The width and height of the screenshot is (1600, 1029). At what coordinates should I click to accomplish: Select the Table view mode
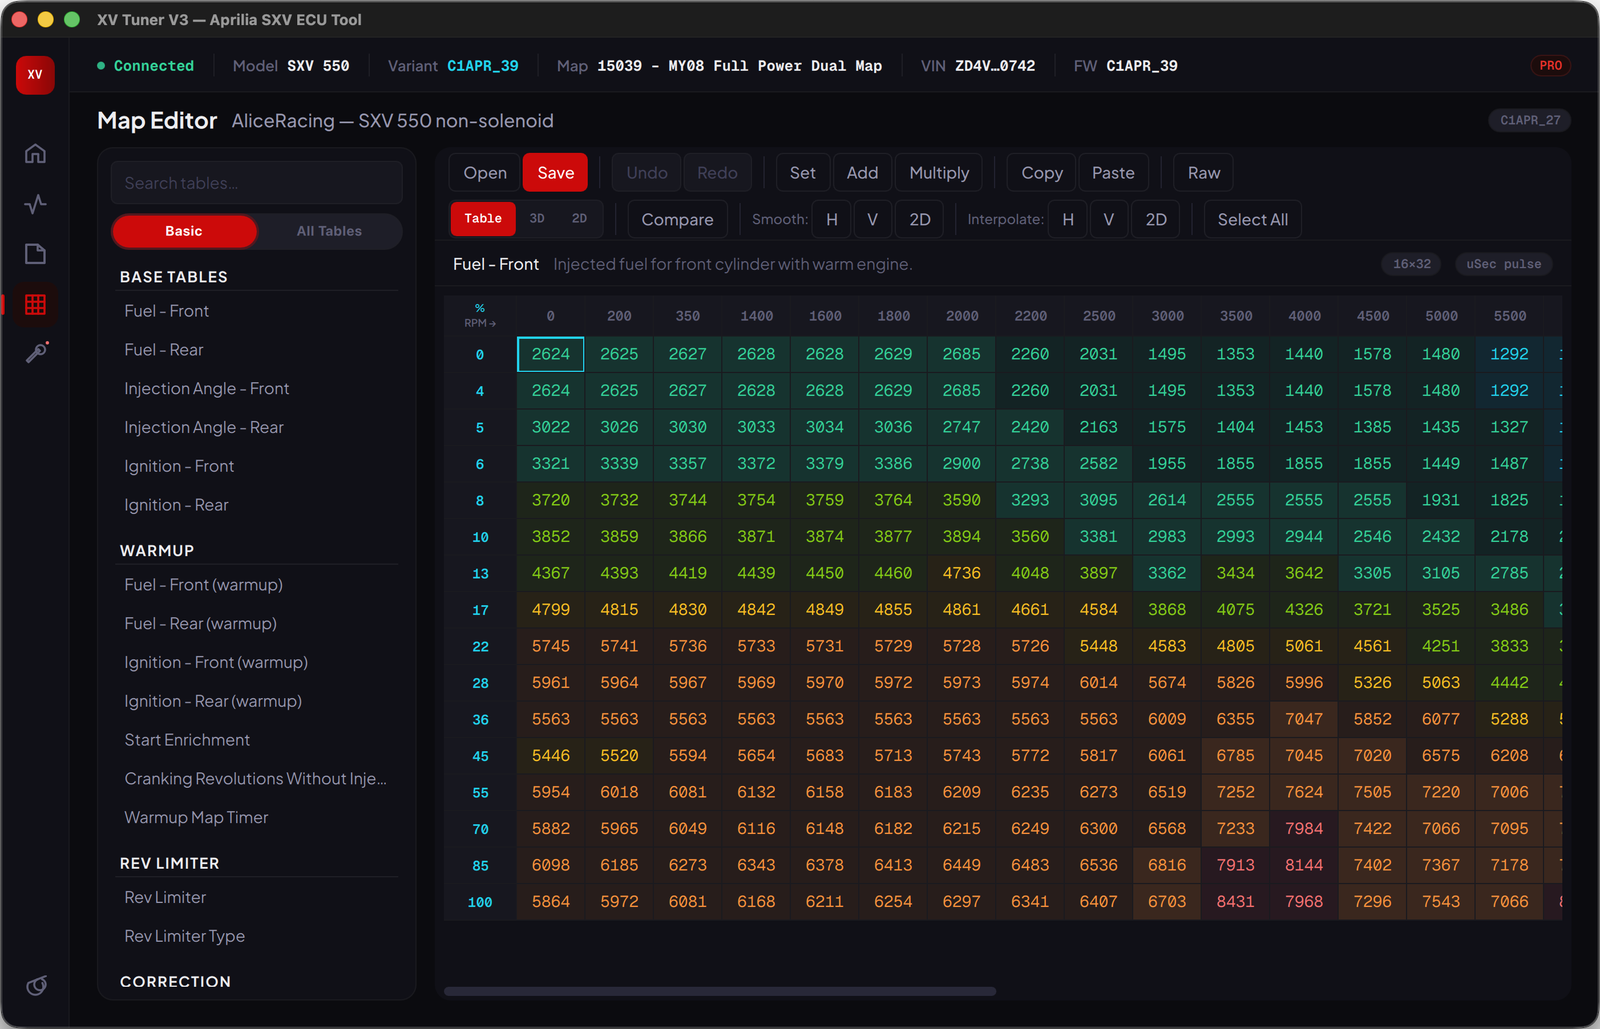point(483,219)
